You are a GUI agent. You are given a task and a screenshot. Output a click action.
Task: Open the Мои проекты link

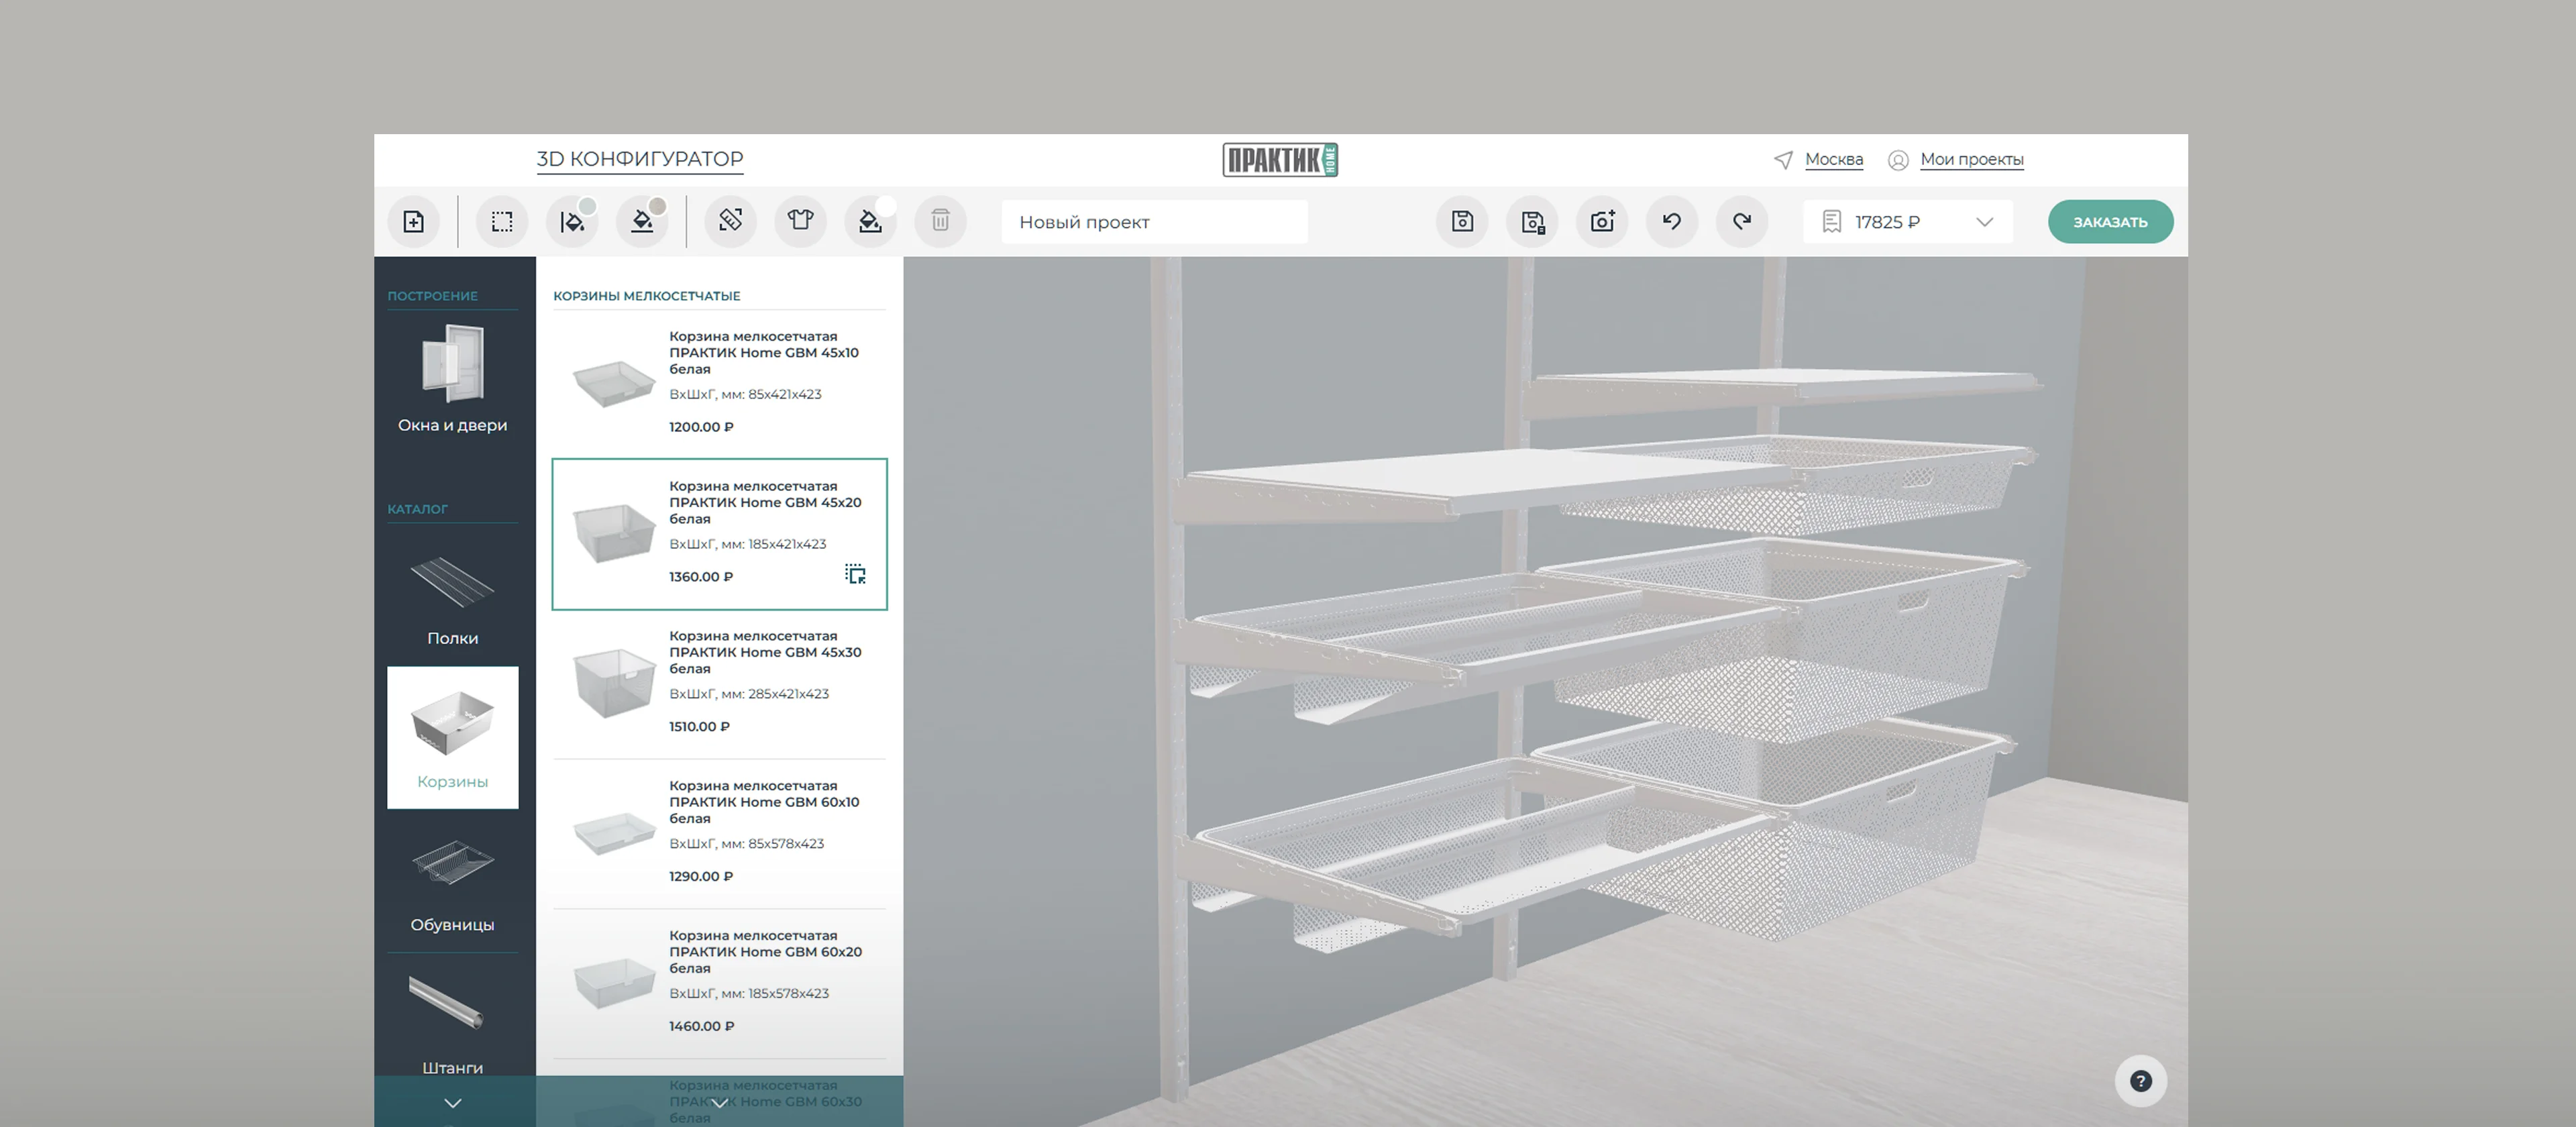pyautogui.click(x=1971, y=160)
